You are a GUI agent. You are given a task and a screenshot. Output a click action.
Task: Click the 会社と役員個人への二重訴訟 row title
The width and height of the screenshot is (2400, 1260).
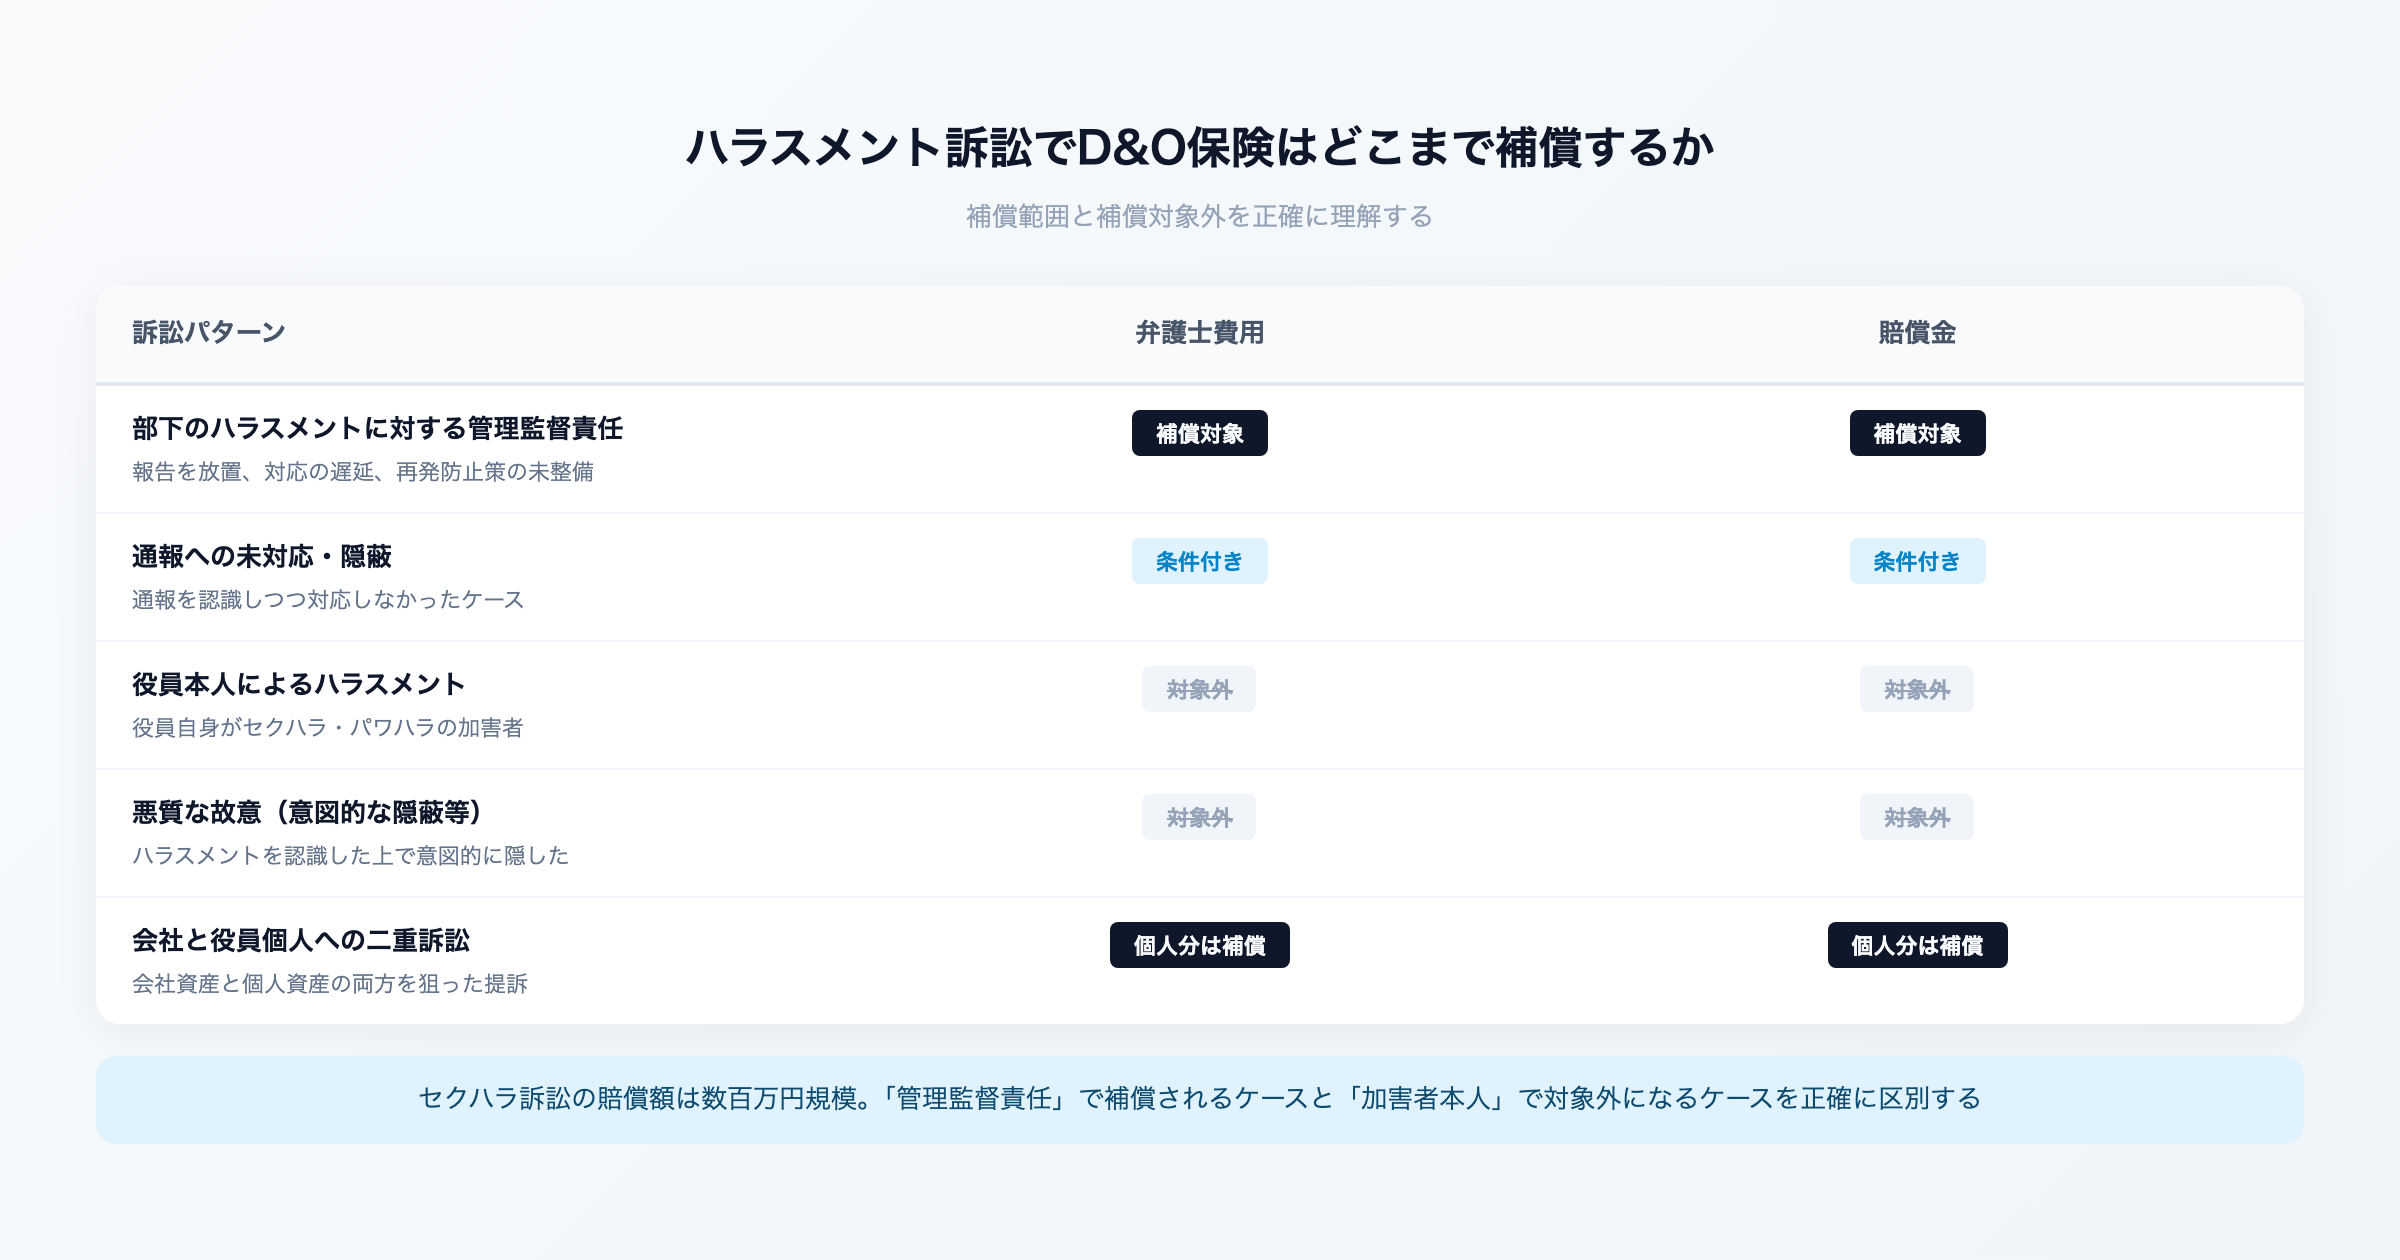pos(302,940)
